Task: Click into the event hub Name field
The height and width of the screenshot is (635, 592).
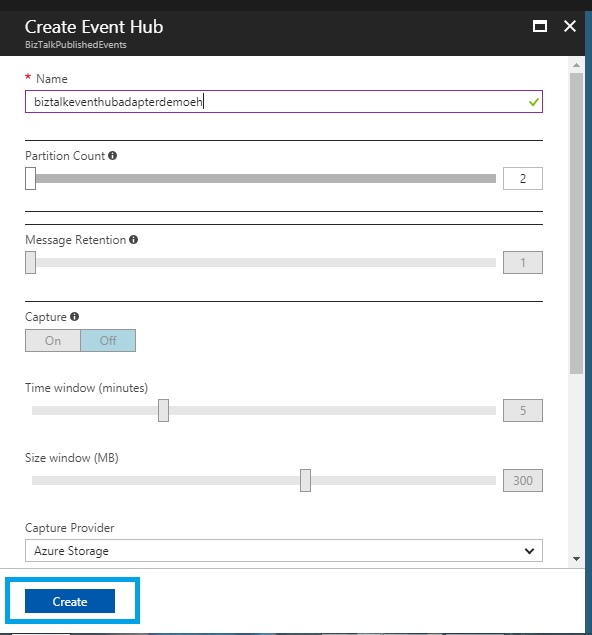Action: pos(284,102)
